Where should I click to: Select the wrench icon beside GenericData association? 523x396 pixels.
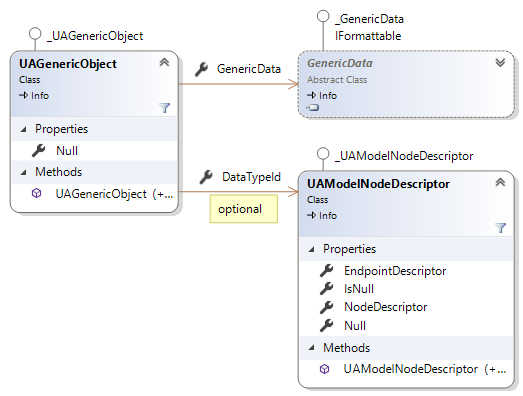click(x=201, y=69)
